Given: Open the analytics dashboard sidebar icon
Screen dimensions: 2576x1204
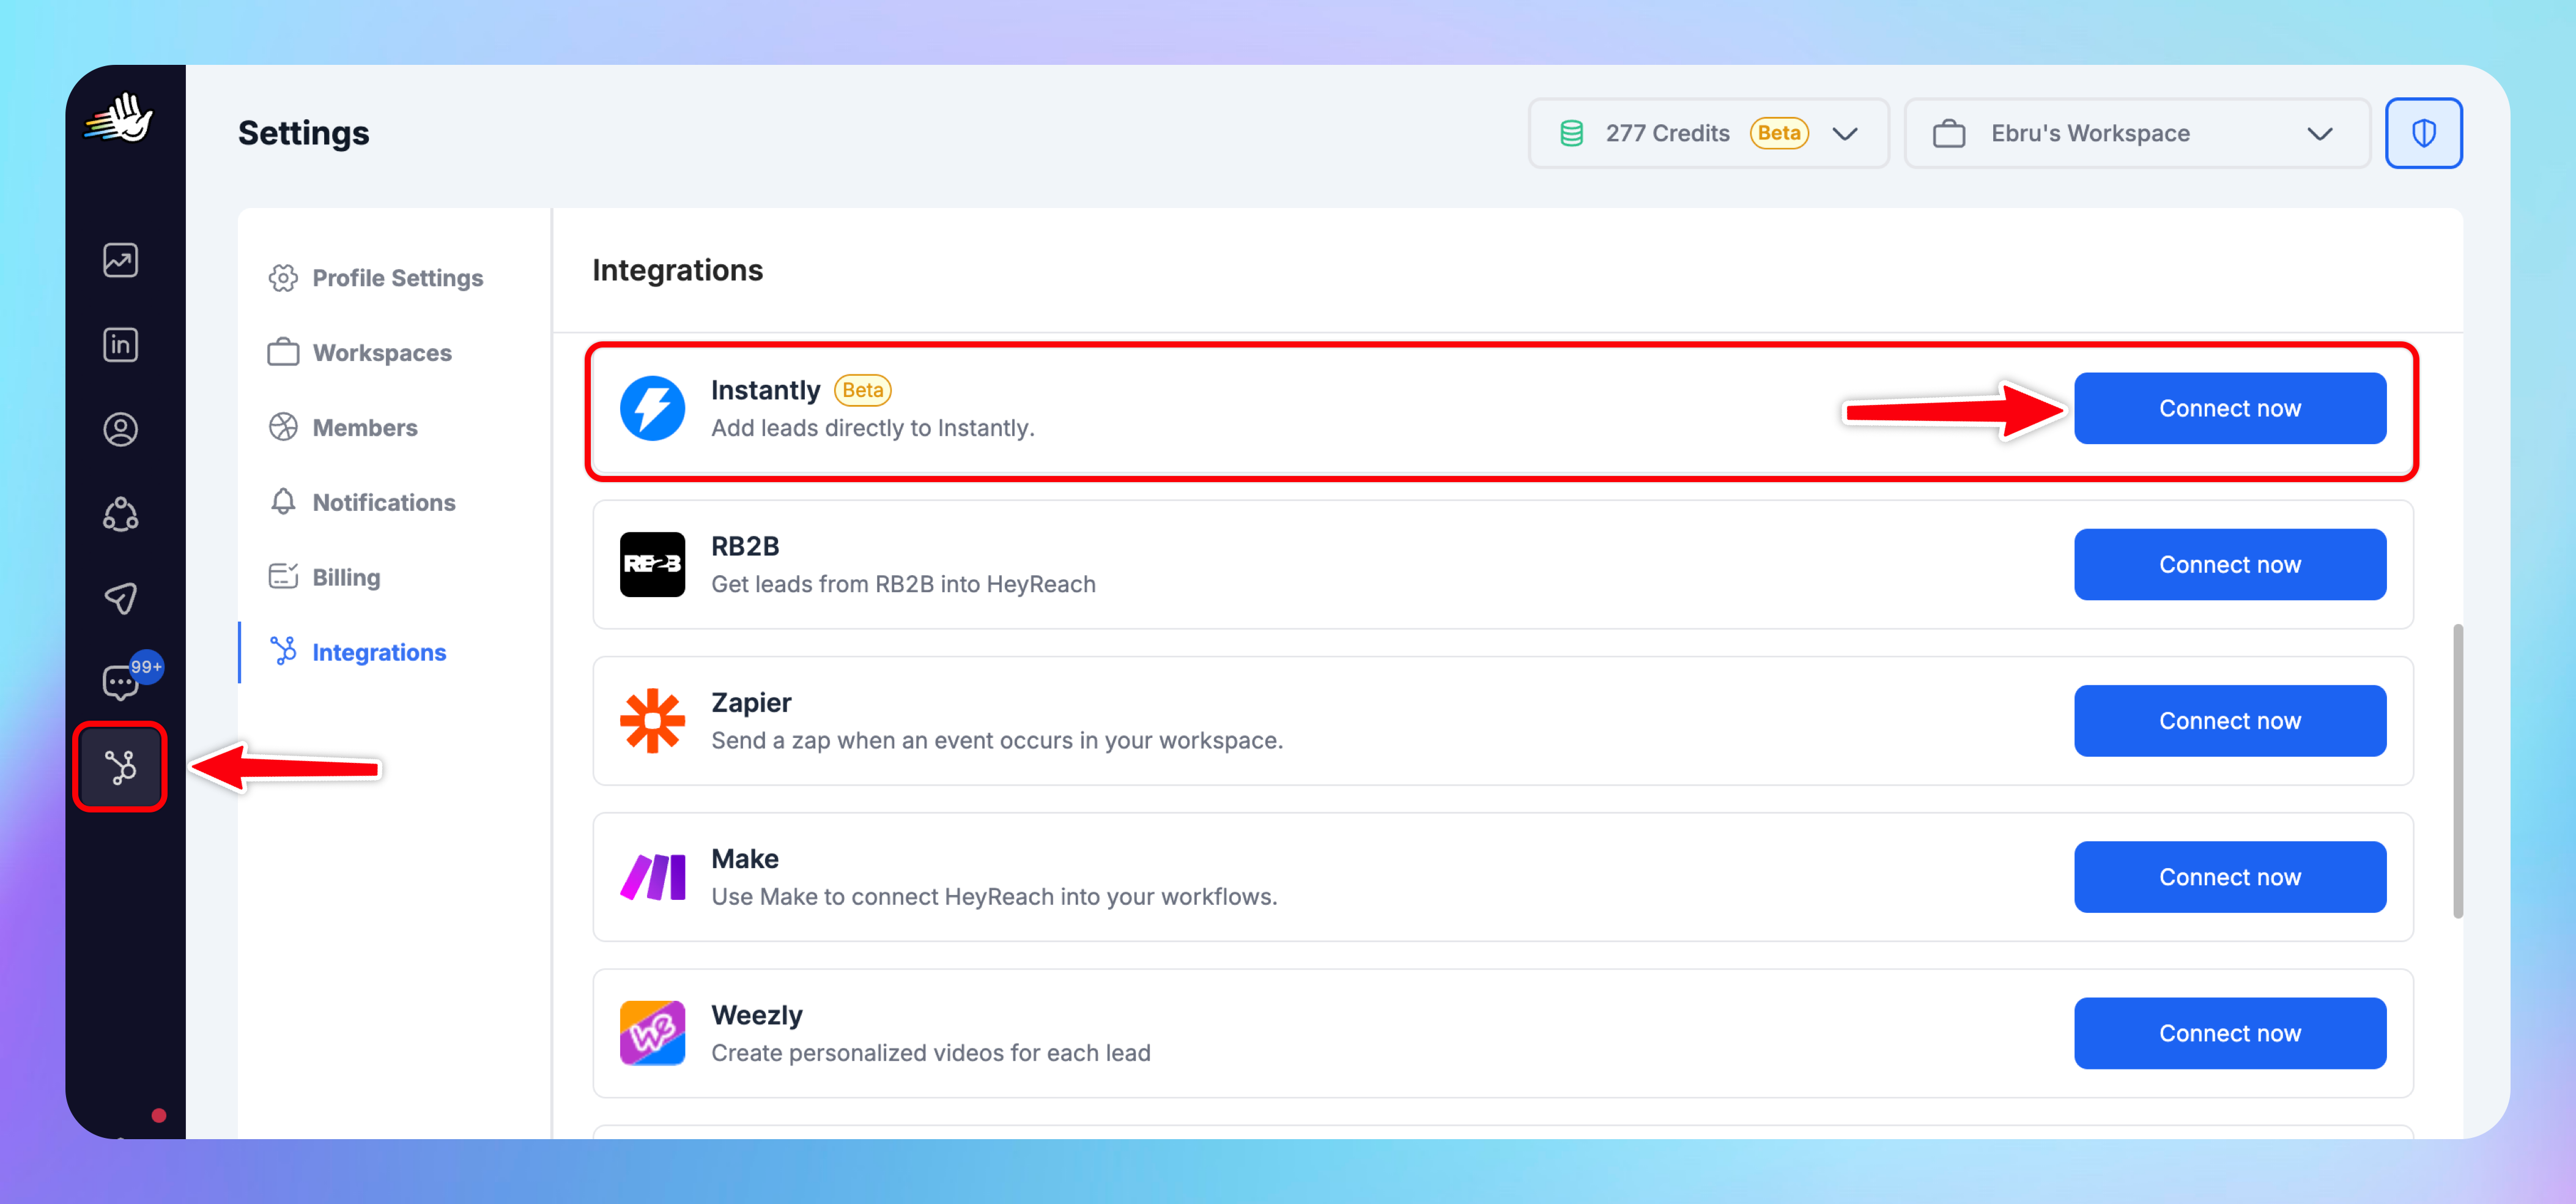Looking at the screenshot, I should [x=120, y=261].
